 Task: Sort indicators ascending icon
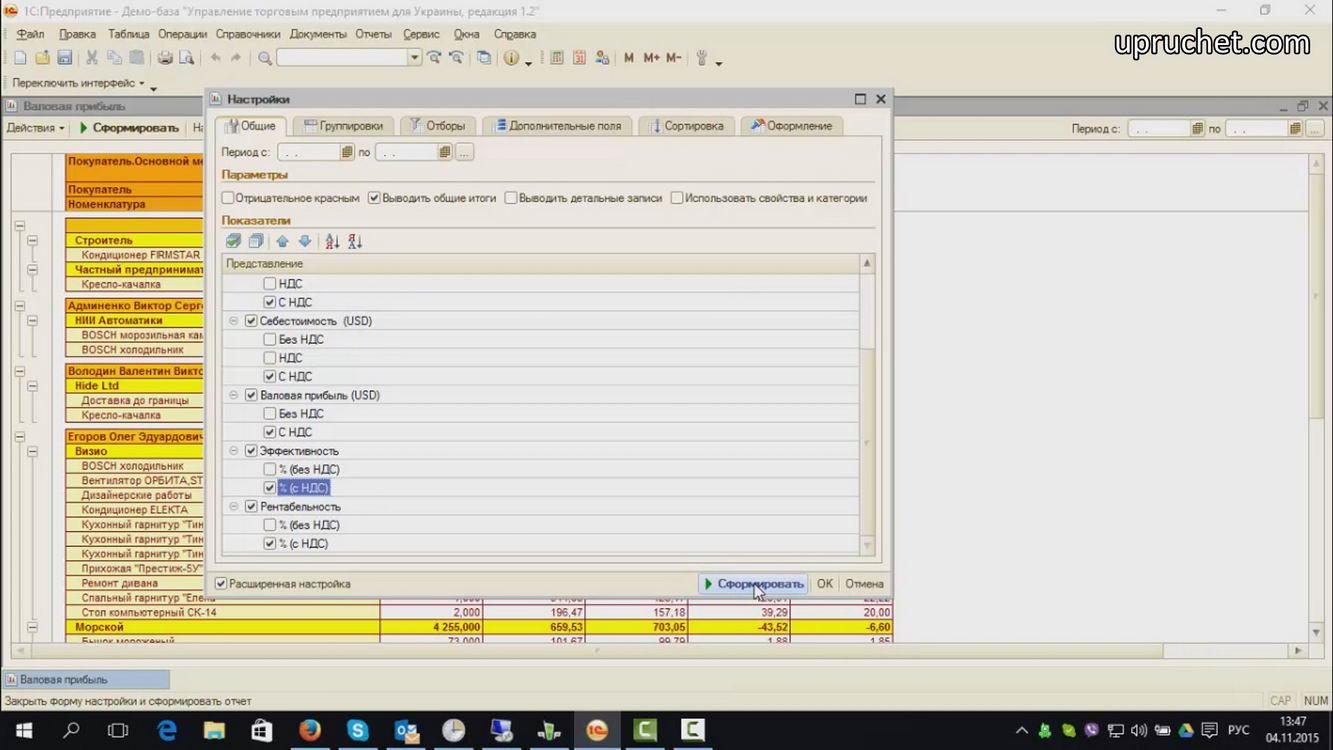tap(332, 241)
